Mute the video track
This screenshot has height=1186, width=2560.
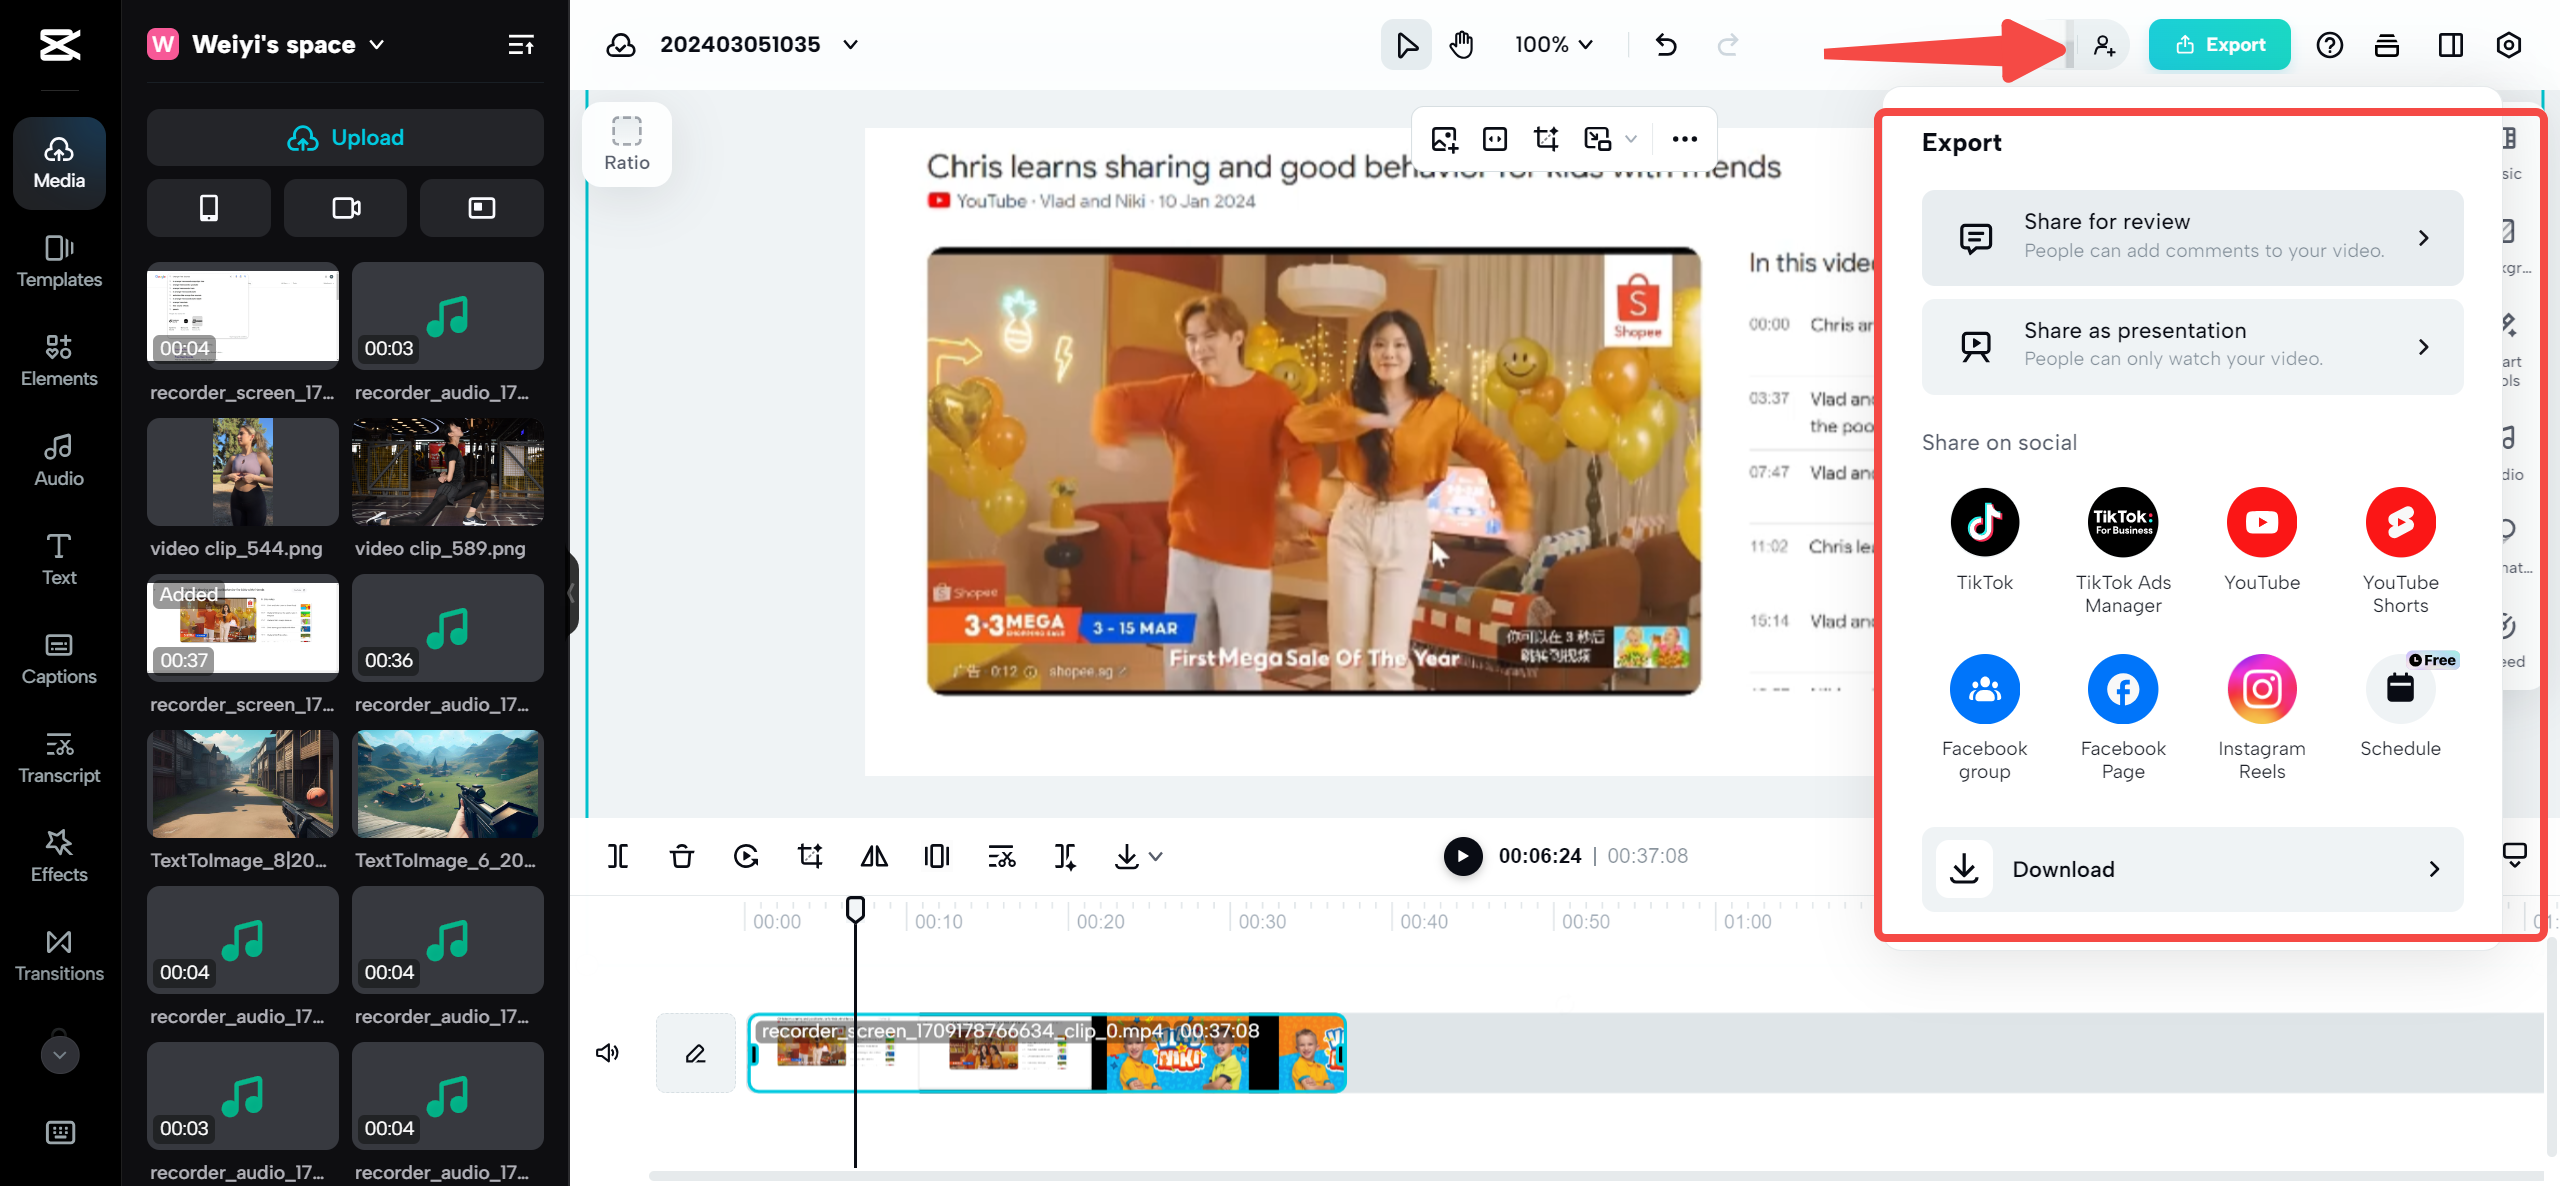click(608, 1052)
